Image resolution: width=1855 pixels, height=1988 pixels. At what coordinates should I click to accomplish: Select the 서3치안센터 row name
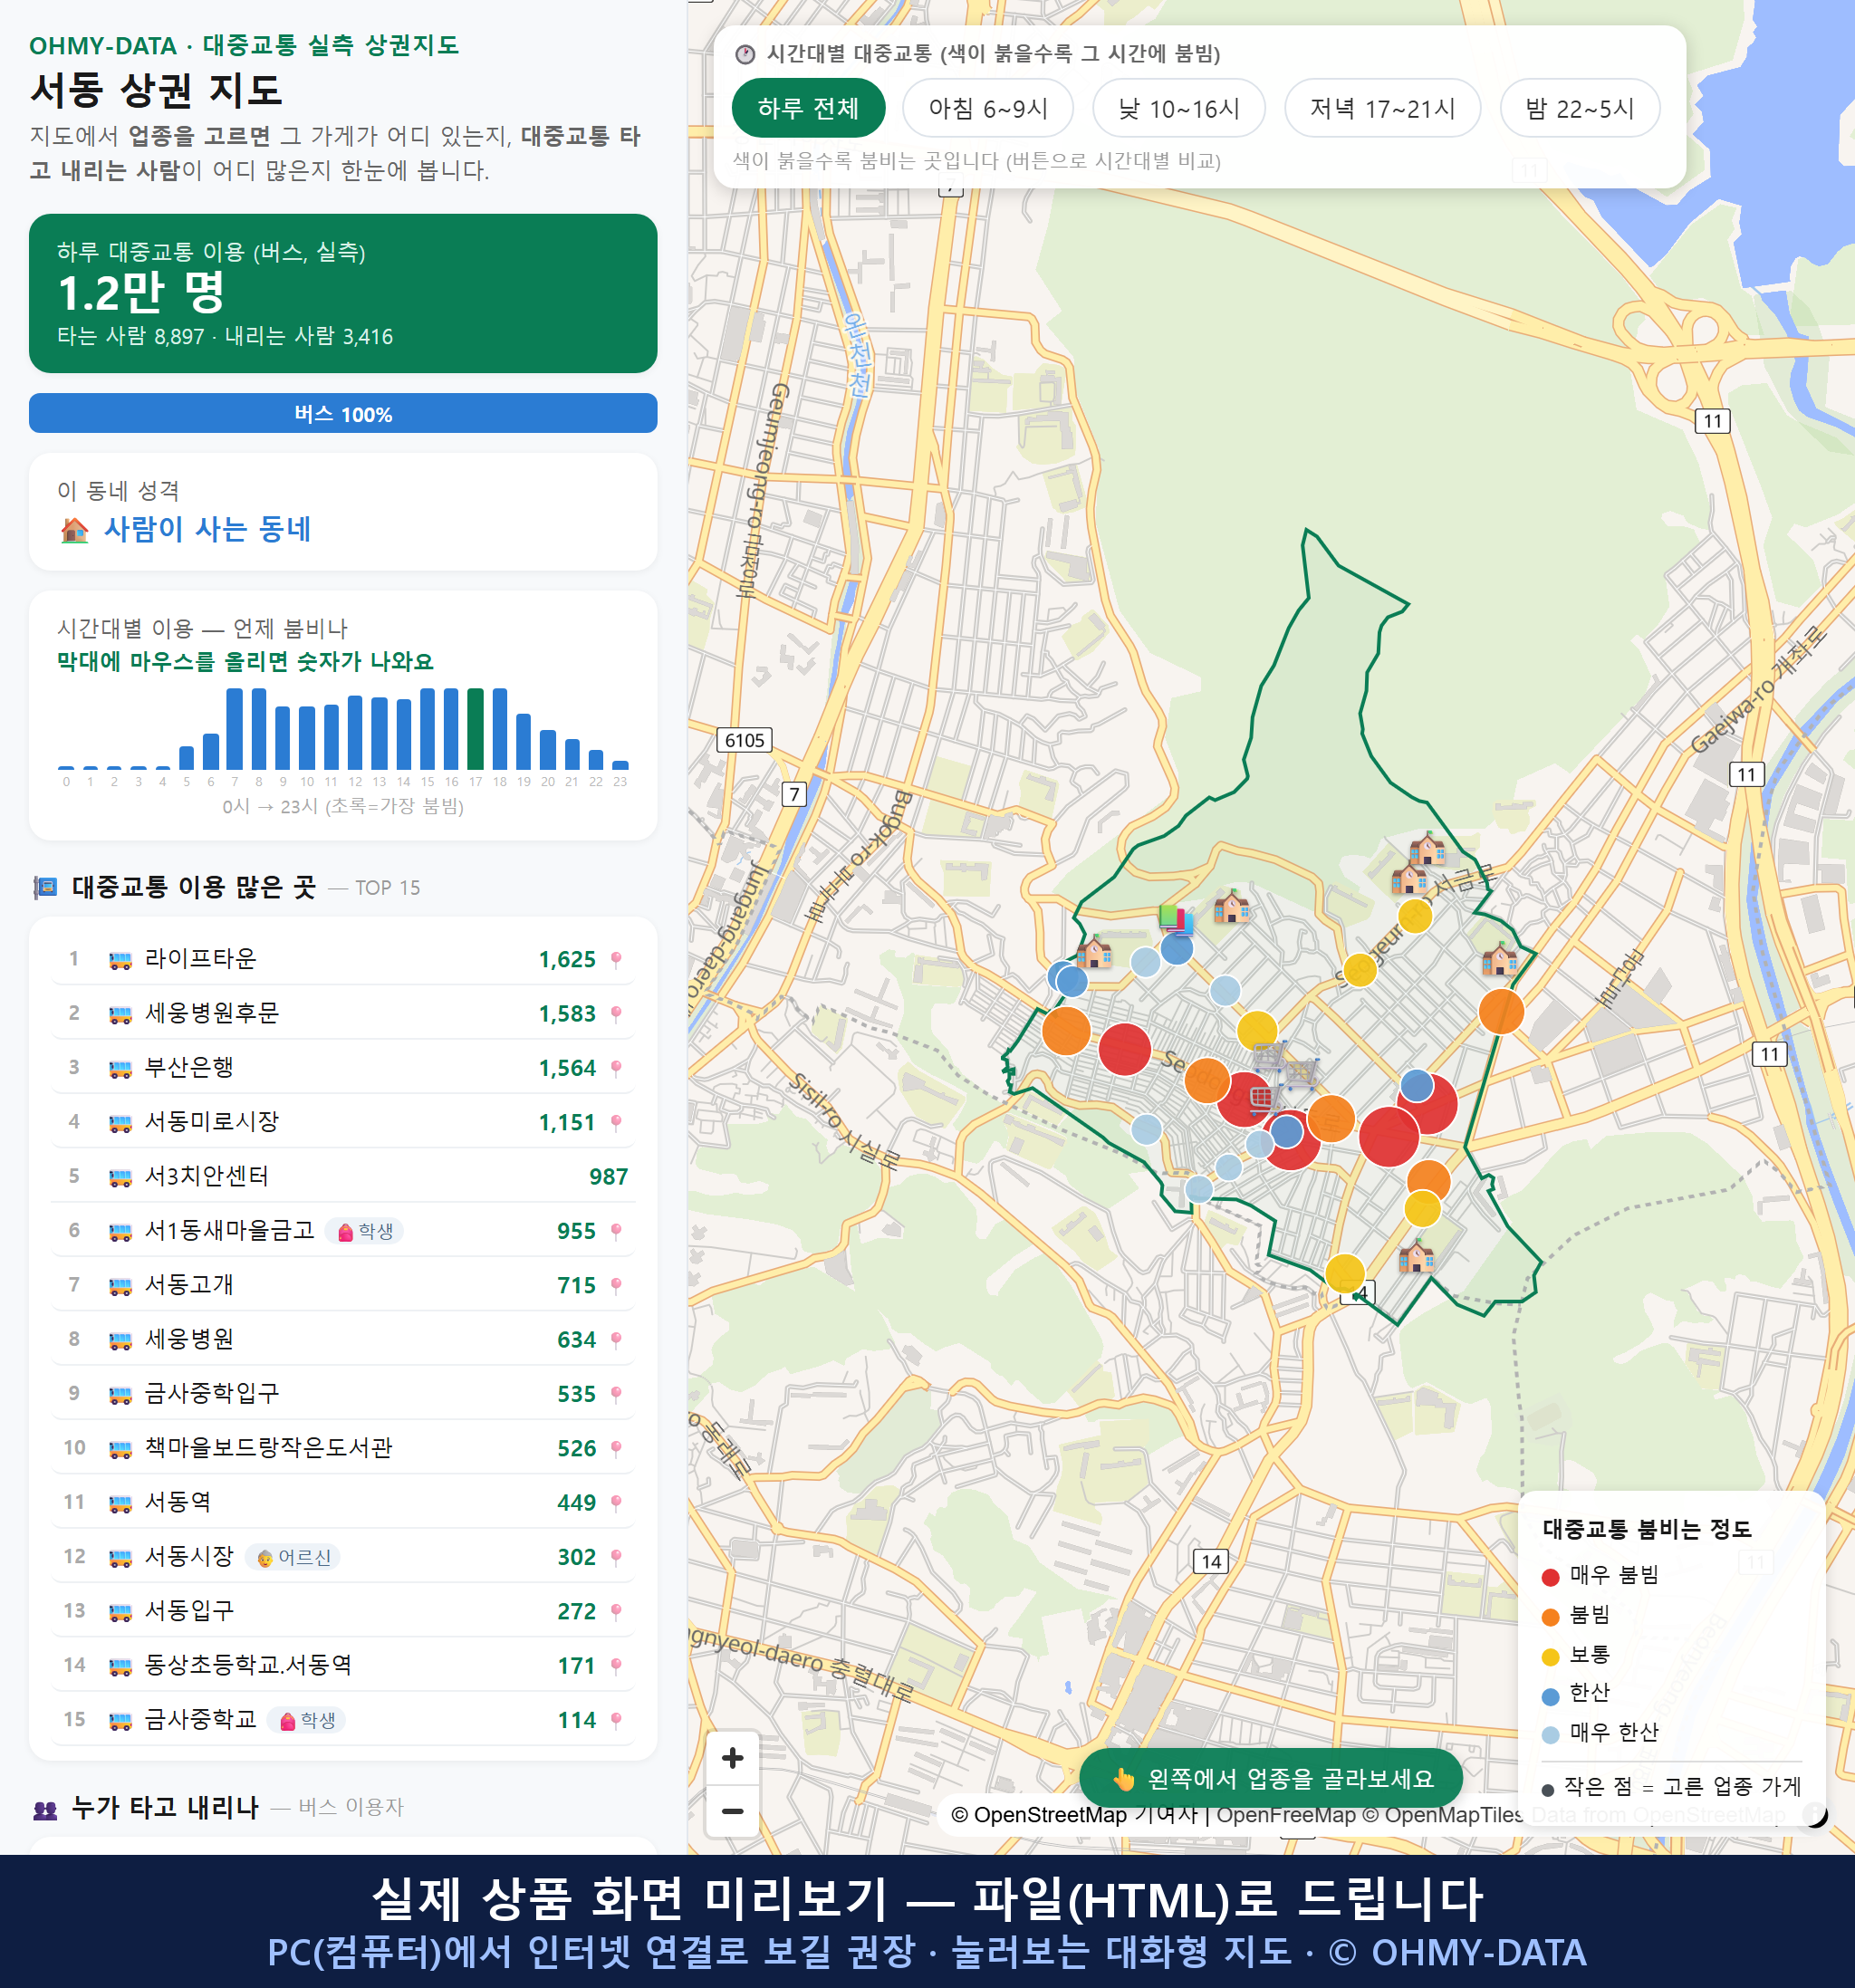[207, 1176]
